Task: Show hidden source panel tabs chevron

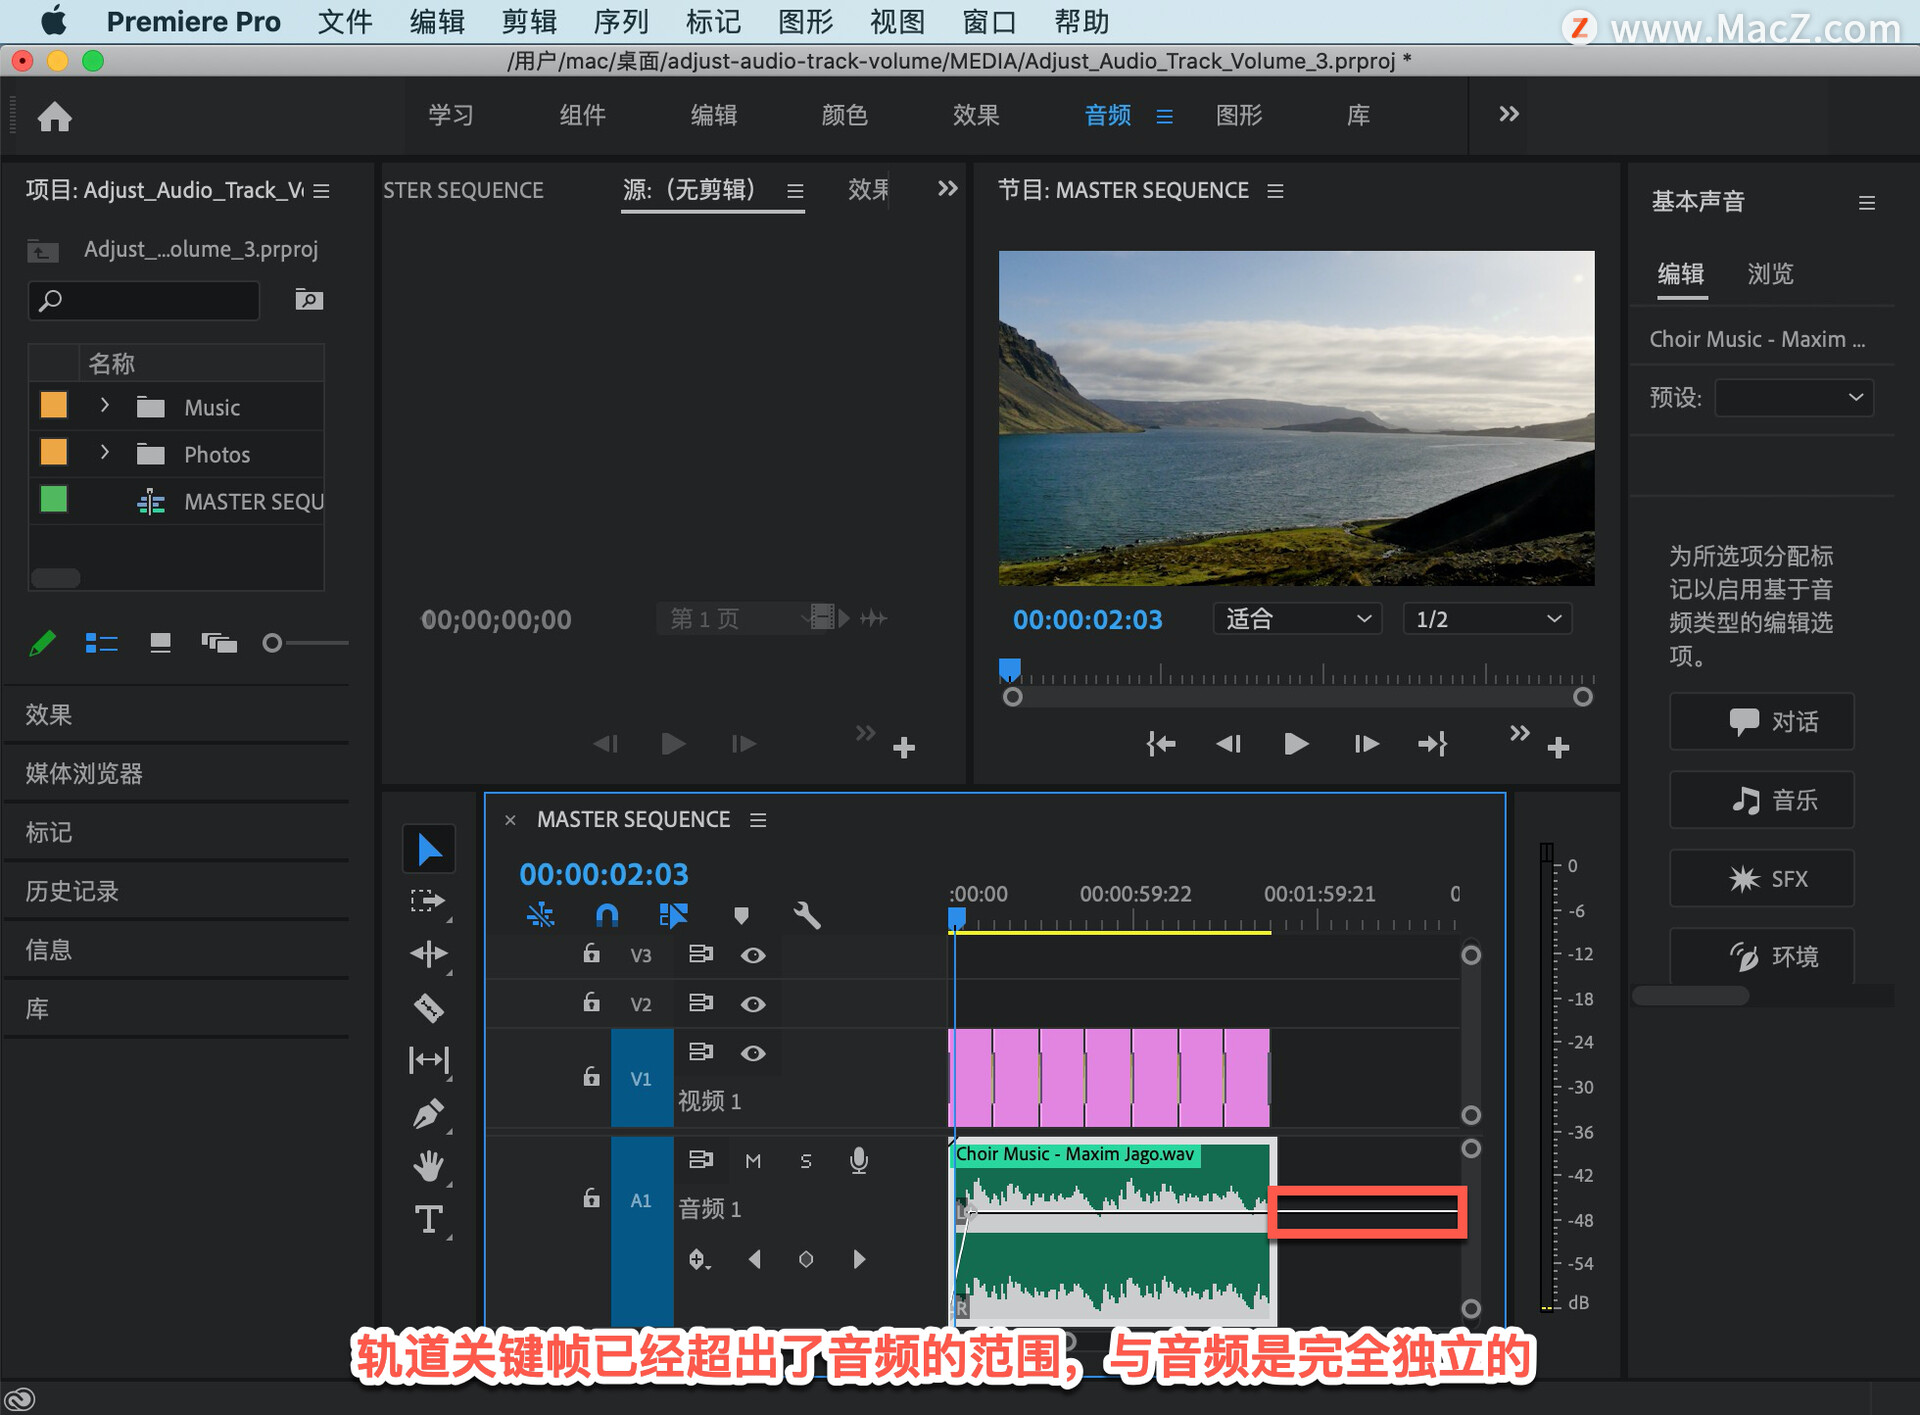Action: click(948, 189)
